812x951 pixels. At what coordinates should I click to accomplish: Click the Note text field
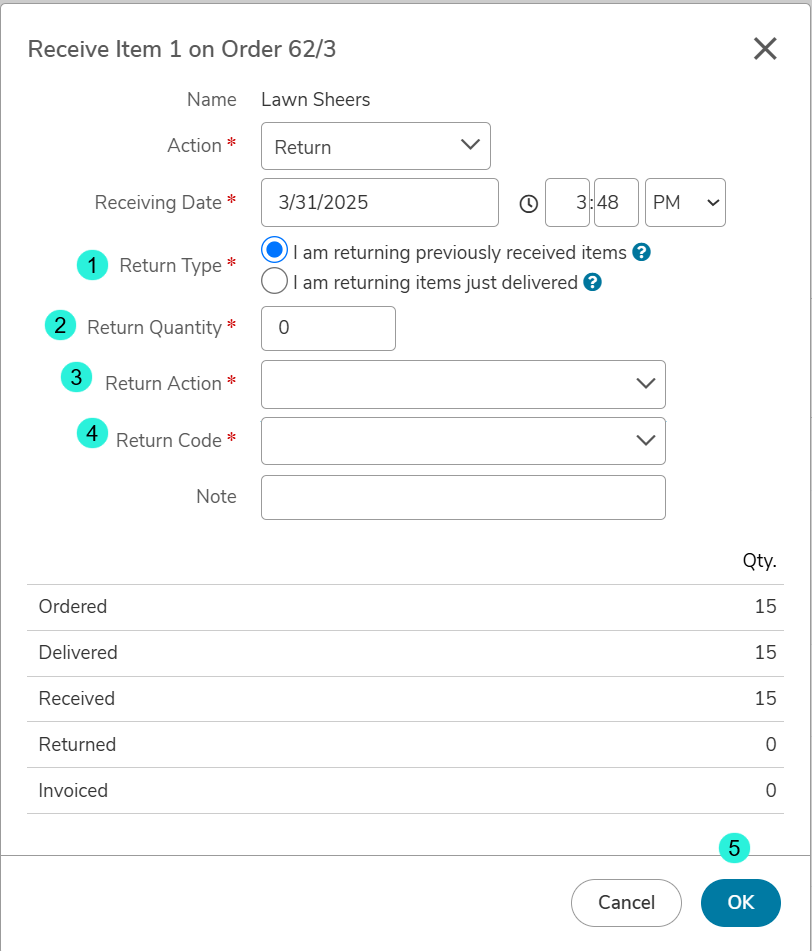[463, 497]
